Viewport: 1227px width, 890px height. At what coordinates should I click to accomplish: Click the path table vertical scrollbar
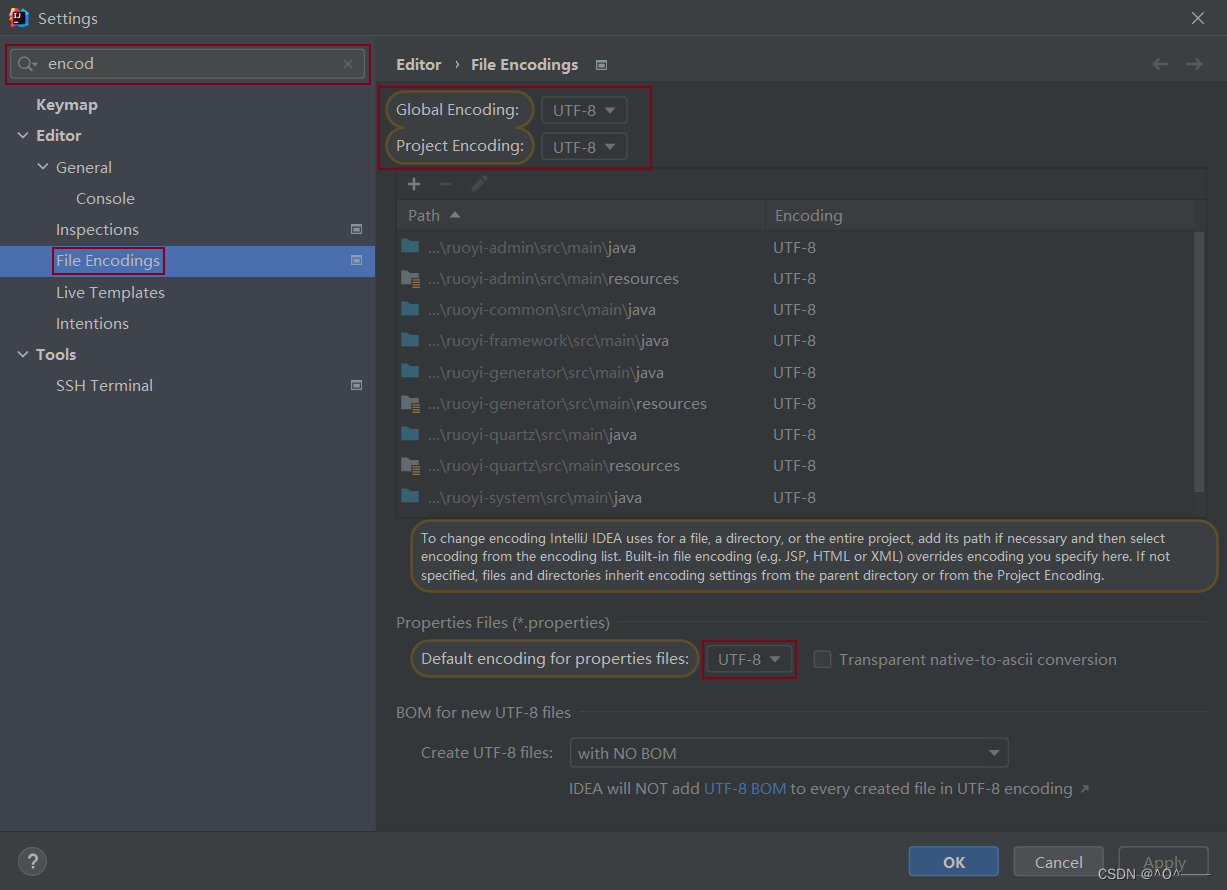(x=1200, y=361)
